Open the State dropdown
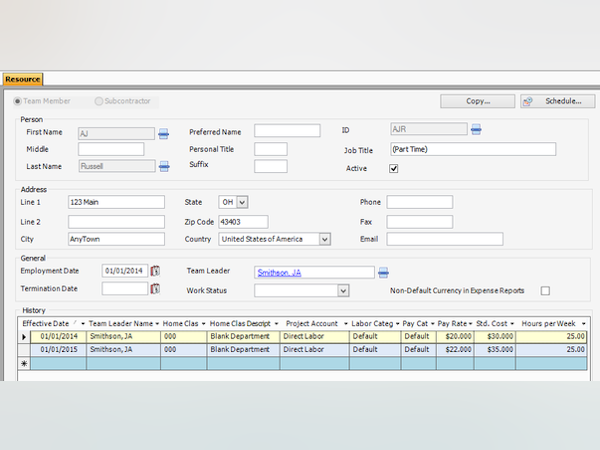Image resolution: width=600 pixels, height=450 pixels. click(x=242, y=202)
